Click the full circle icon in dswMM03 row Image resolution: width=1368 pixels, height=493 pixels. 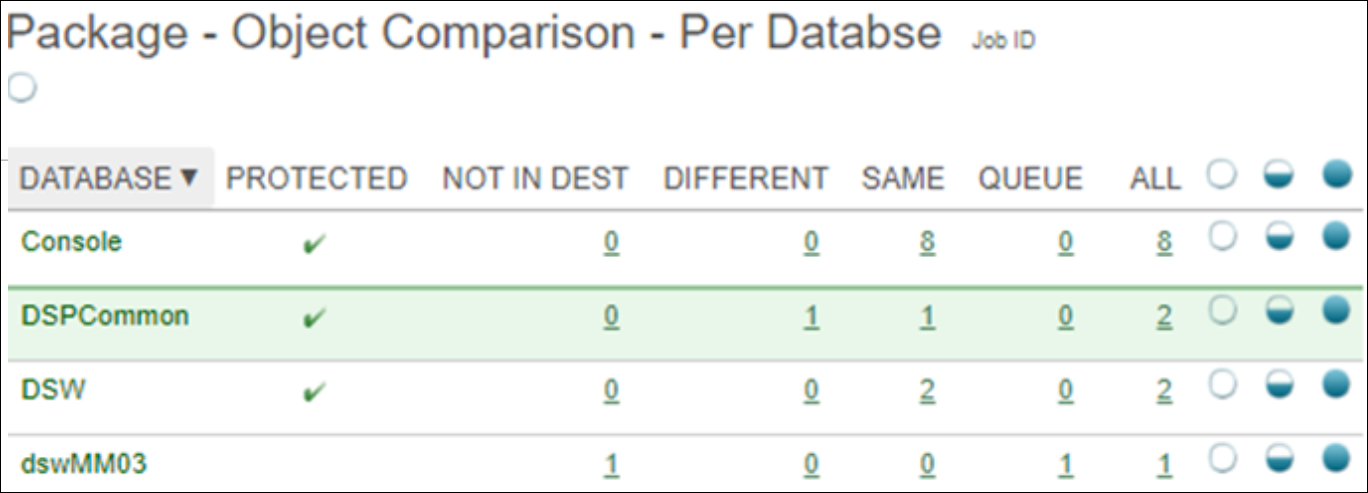pos(1335,459)
